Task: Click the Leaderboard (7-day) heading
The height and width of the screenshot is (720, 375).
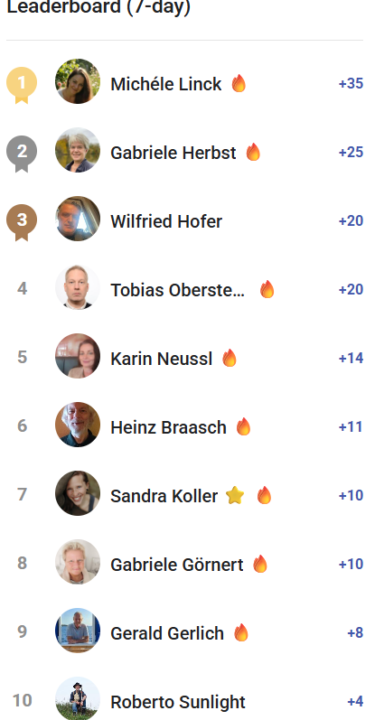Action: click(99, 8)
